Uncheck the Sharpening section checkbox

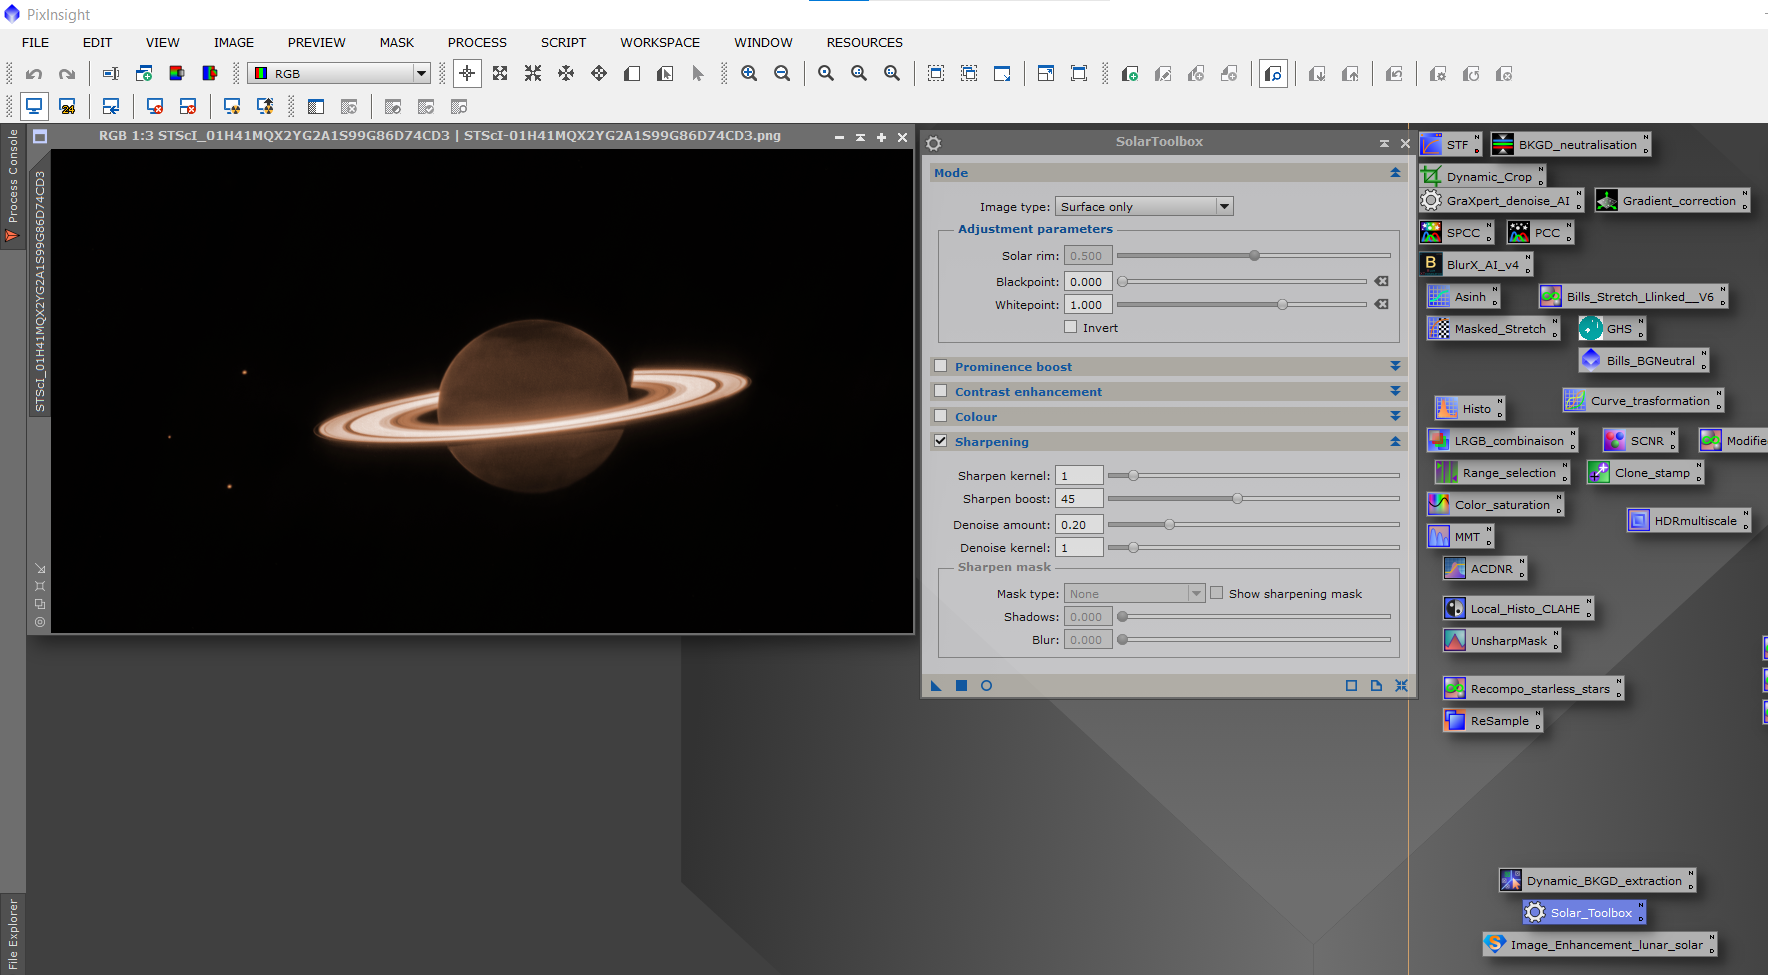941,441
